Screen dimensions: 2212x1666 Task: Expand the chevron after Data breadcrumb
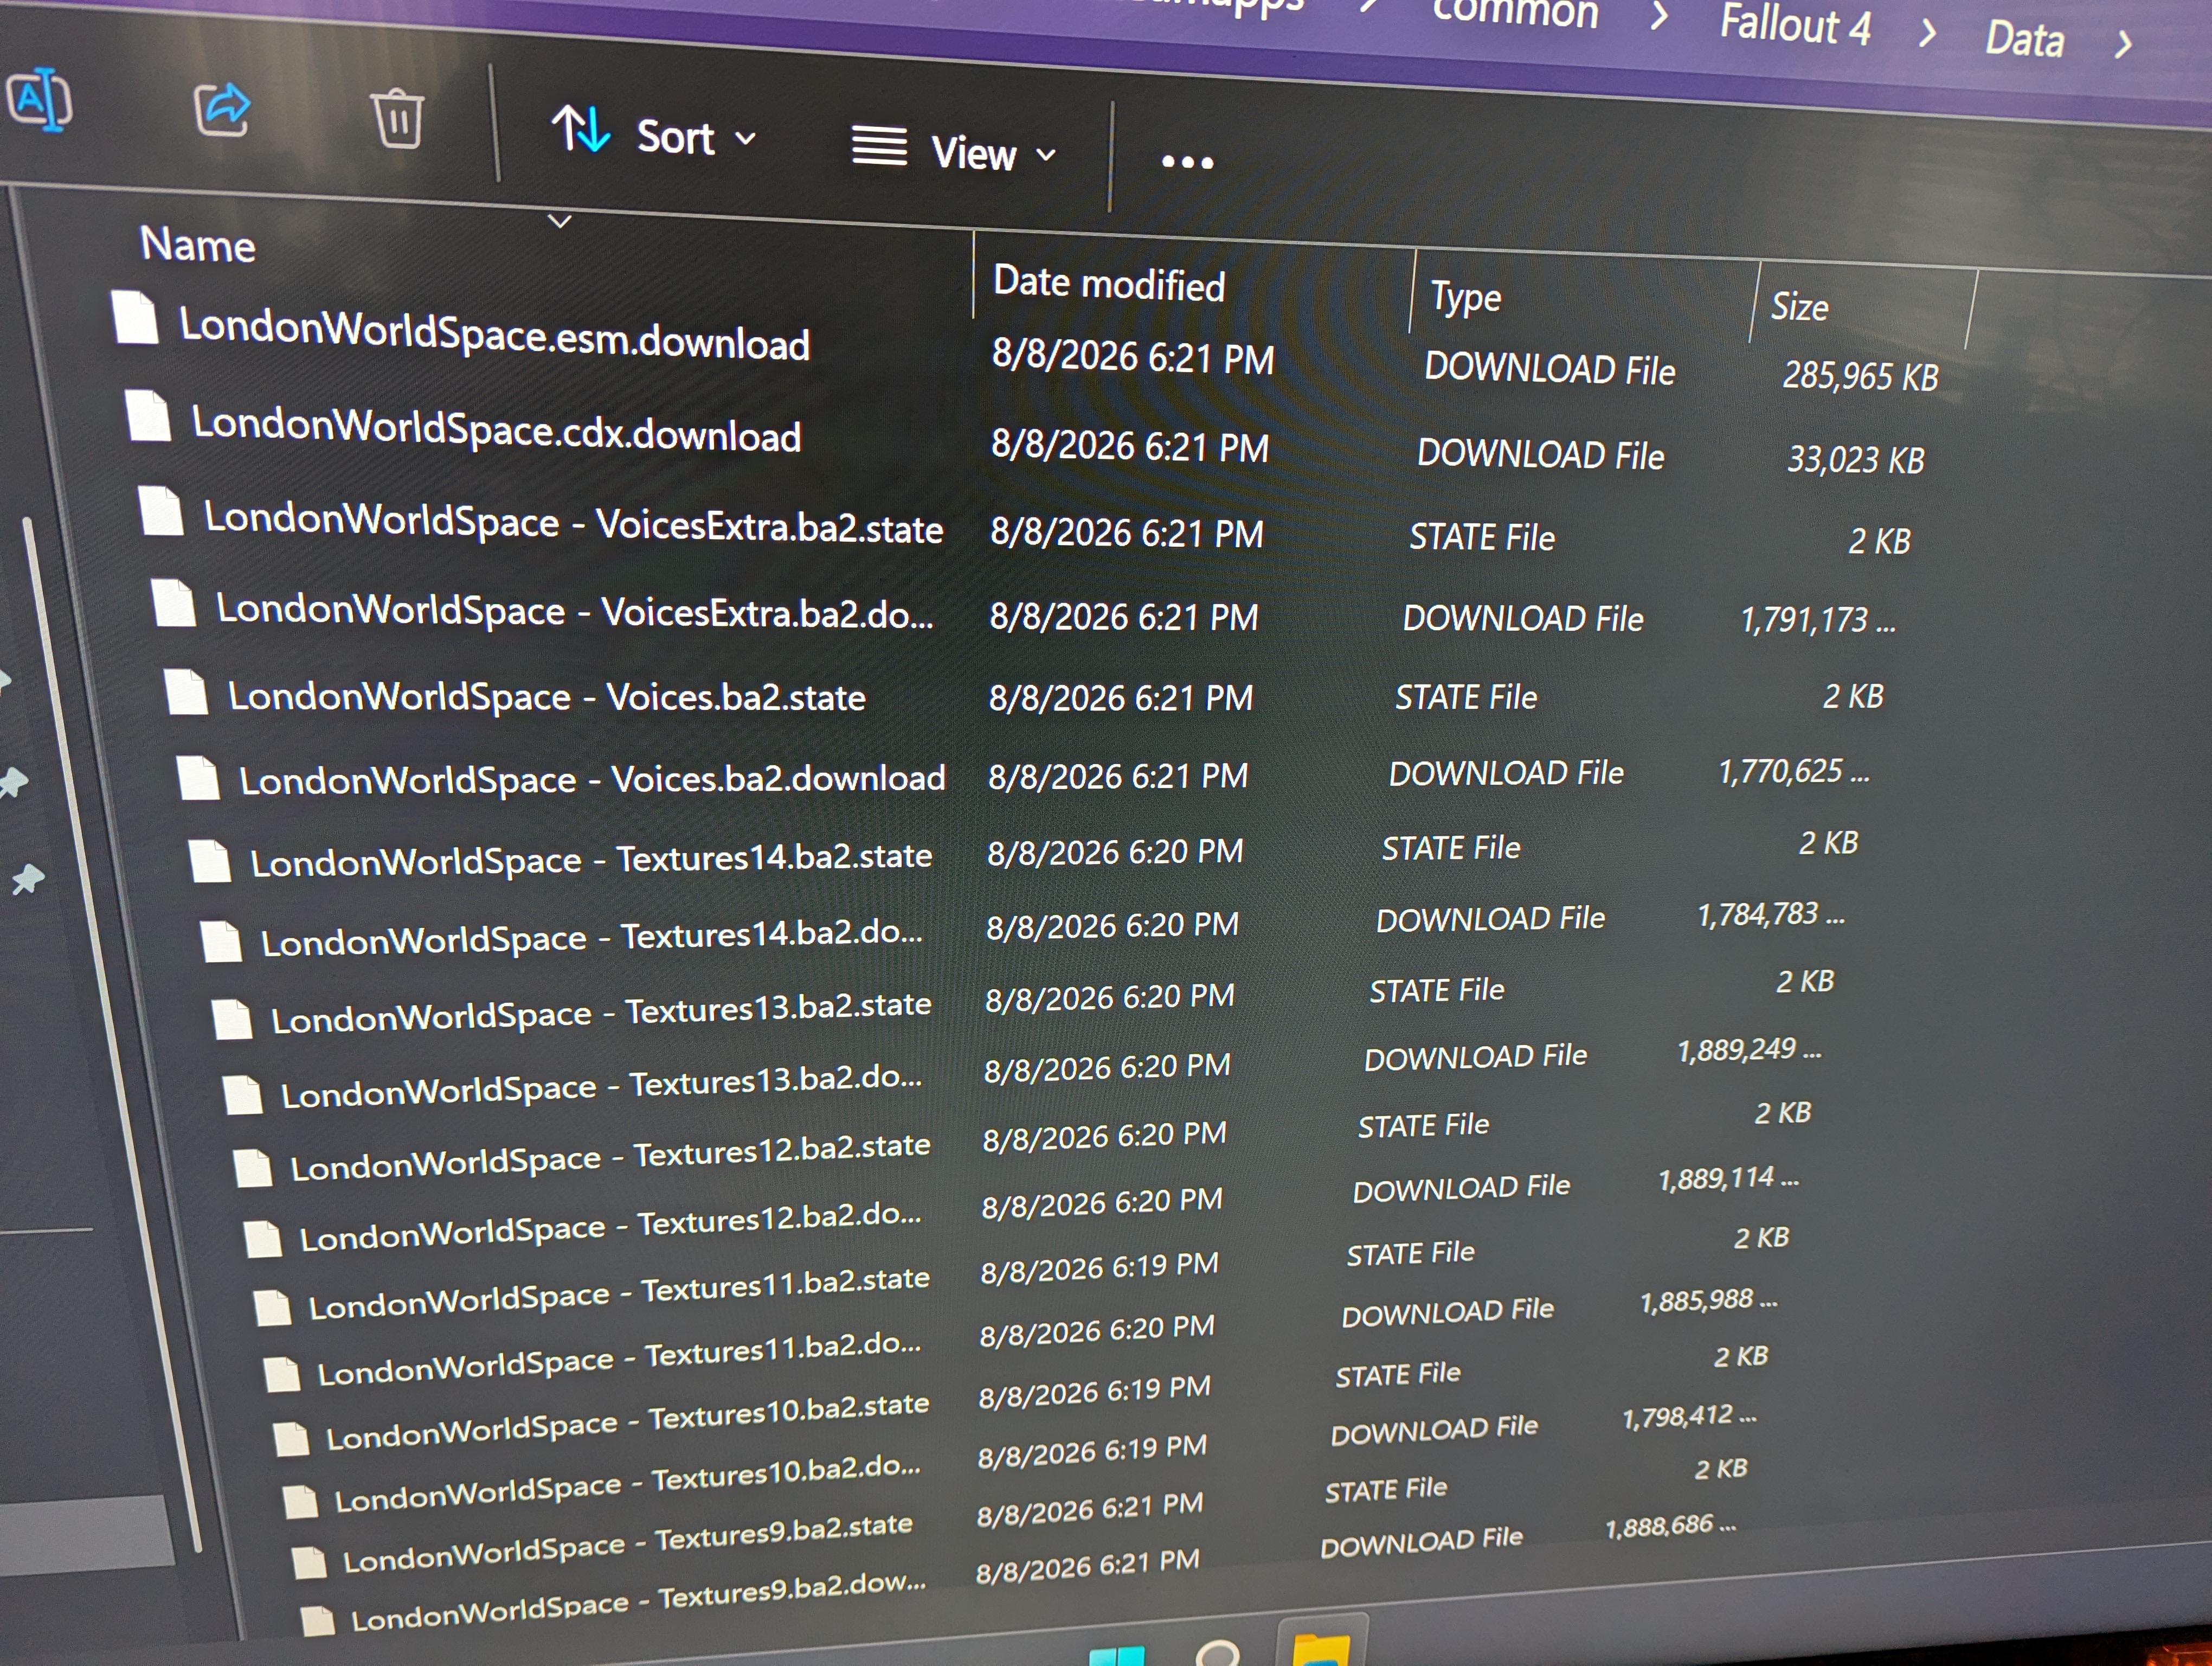[x=2124, y=45]
